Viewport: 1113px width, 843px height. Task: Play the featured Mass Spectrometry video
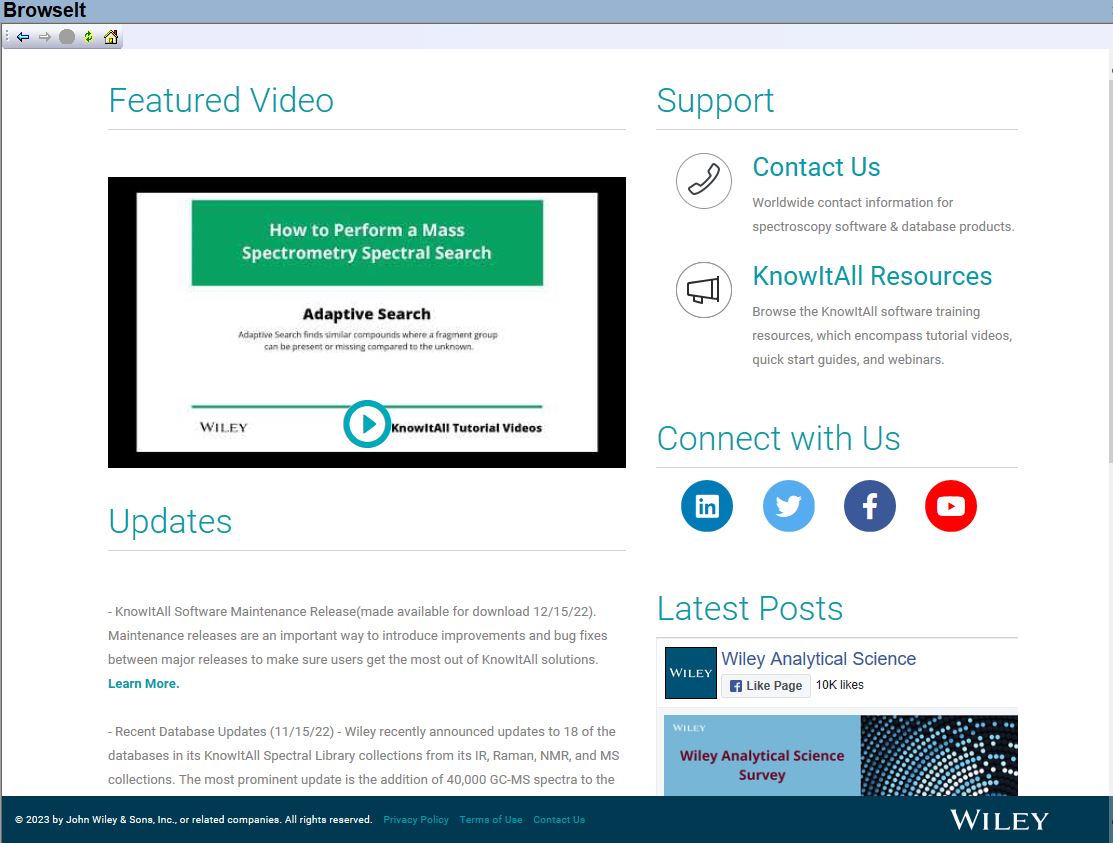367,424
